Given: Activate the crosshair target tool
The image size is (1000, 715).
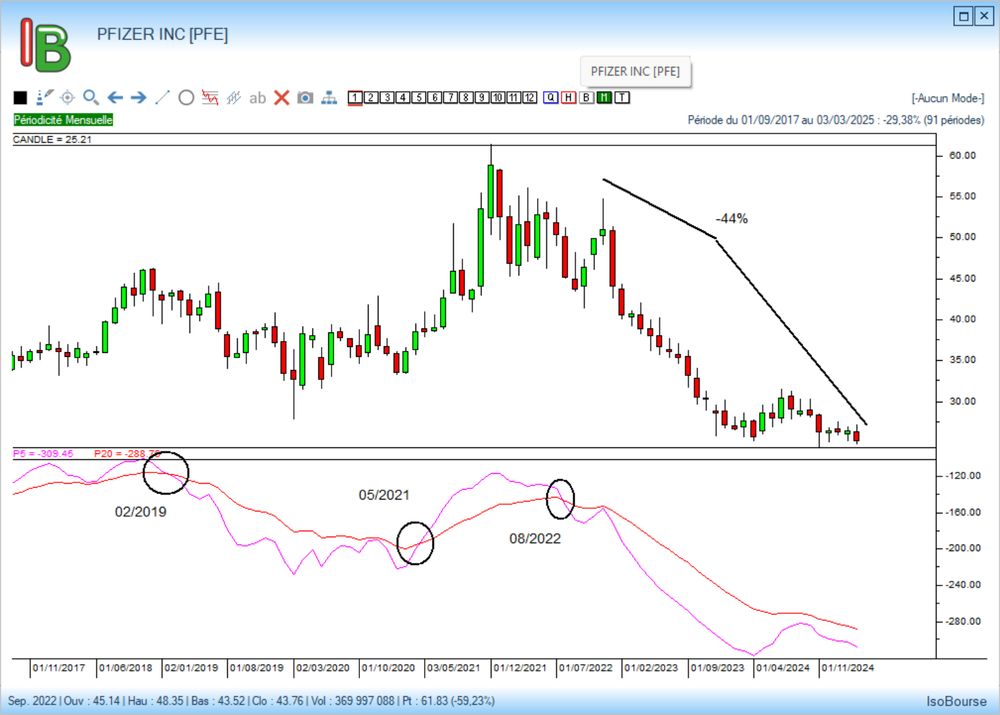Looking at the screenshot, I should click(x=67, y=98).
